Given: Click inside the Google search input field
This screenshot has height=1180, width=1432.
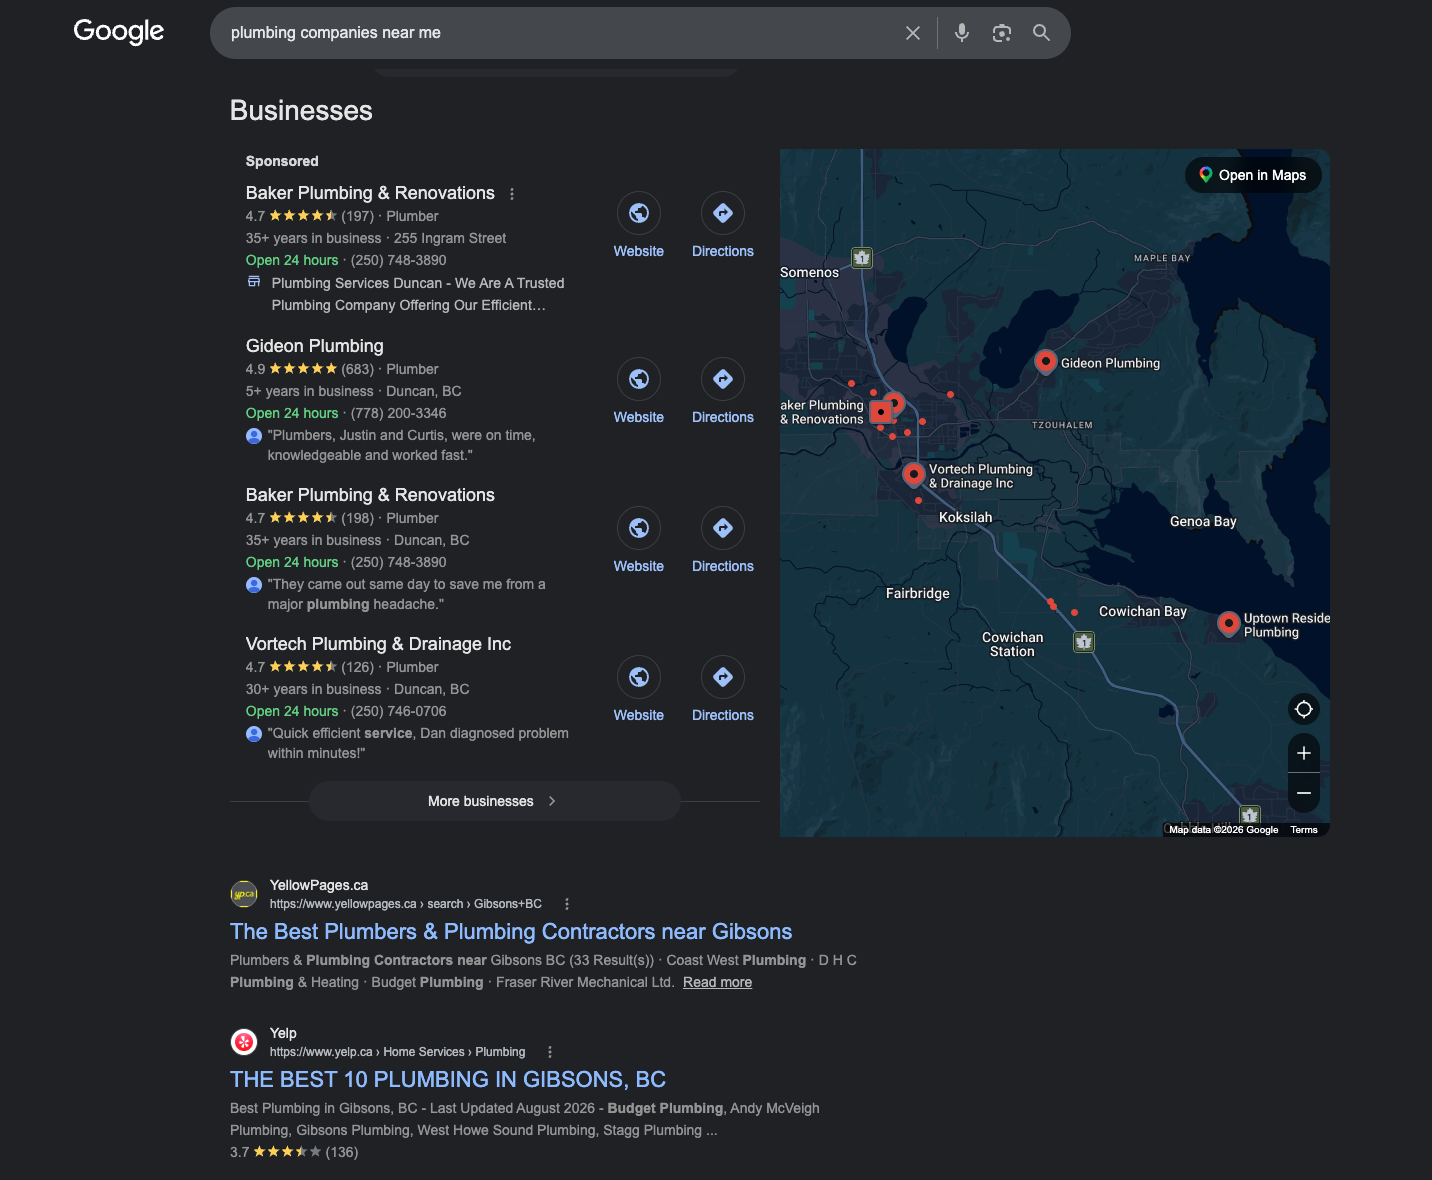Looking at the screenshot, I should [x=560, y=33].
